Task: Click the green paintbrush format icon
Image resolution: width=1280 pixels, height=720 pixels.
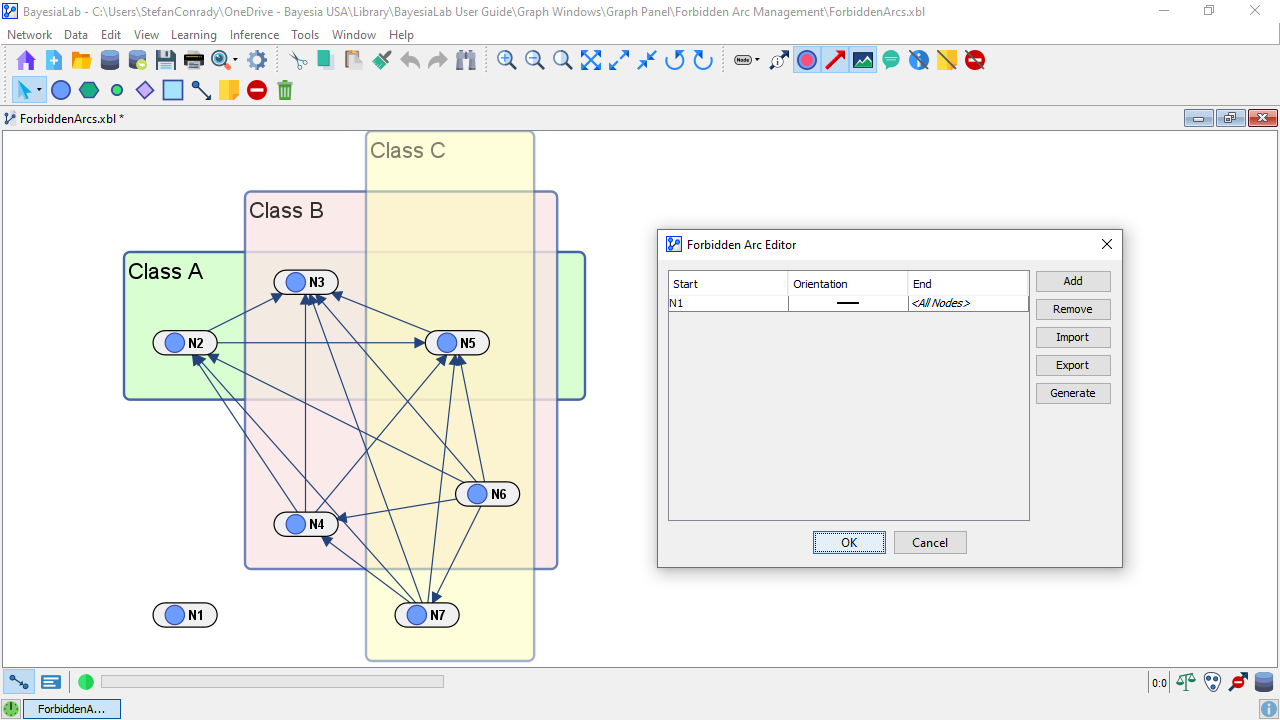Action: tap(381, 60)
